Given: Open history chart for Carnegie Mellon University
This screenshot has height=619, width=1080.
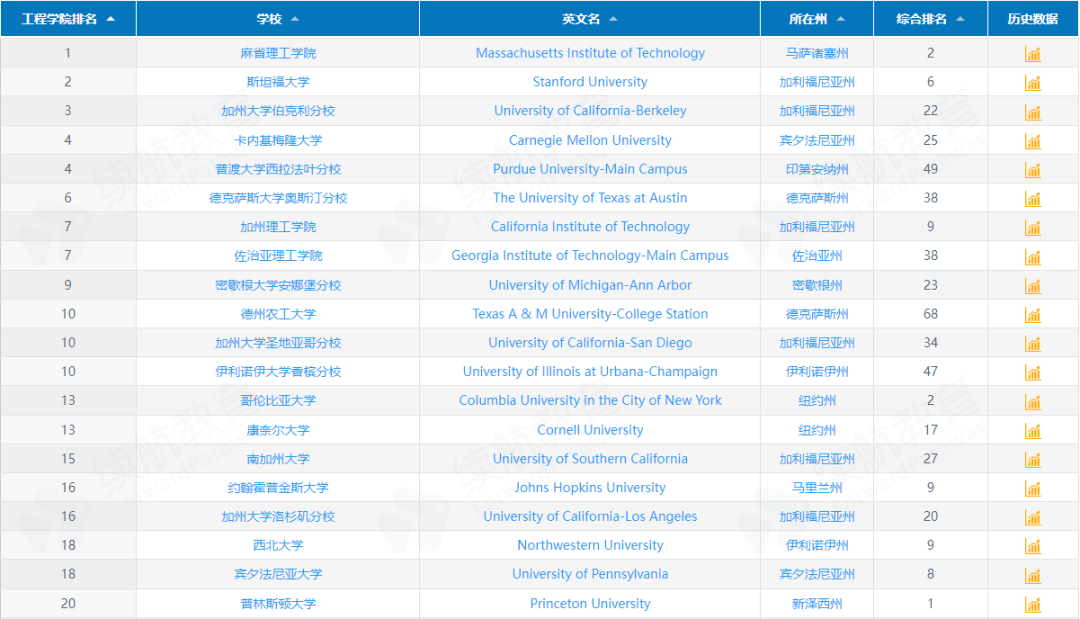Looking at the screenshot, I should point(1032,141).
